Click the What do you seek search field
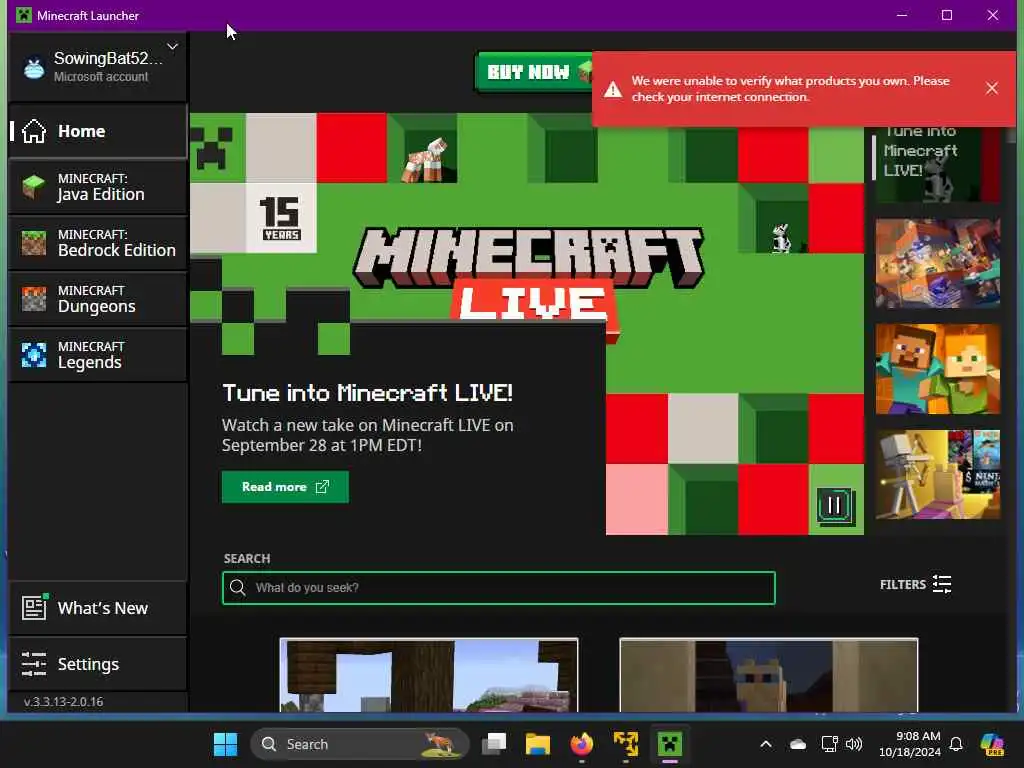The image size is (1024, 768). click(499, 588)
